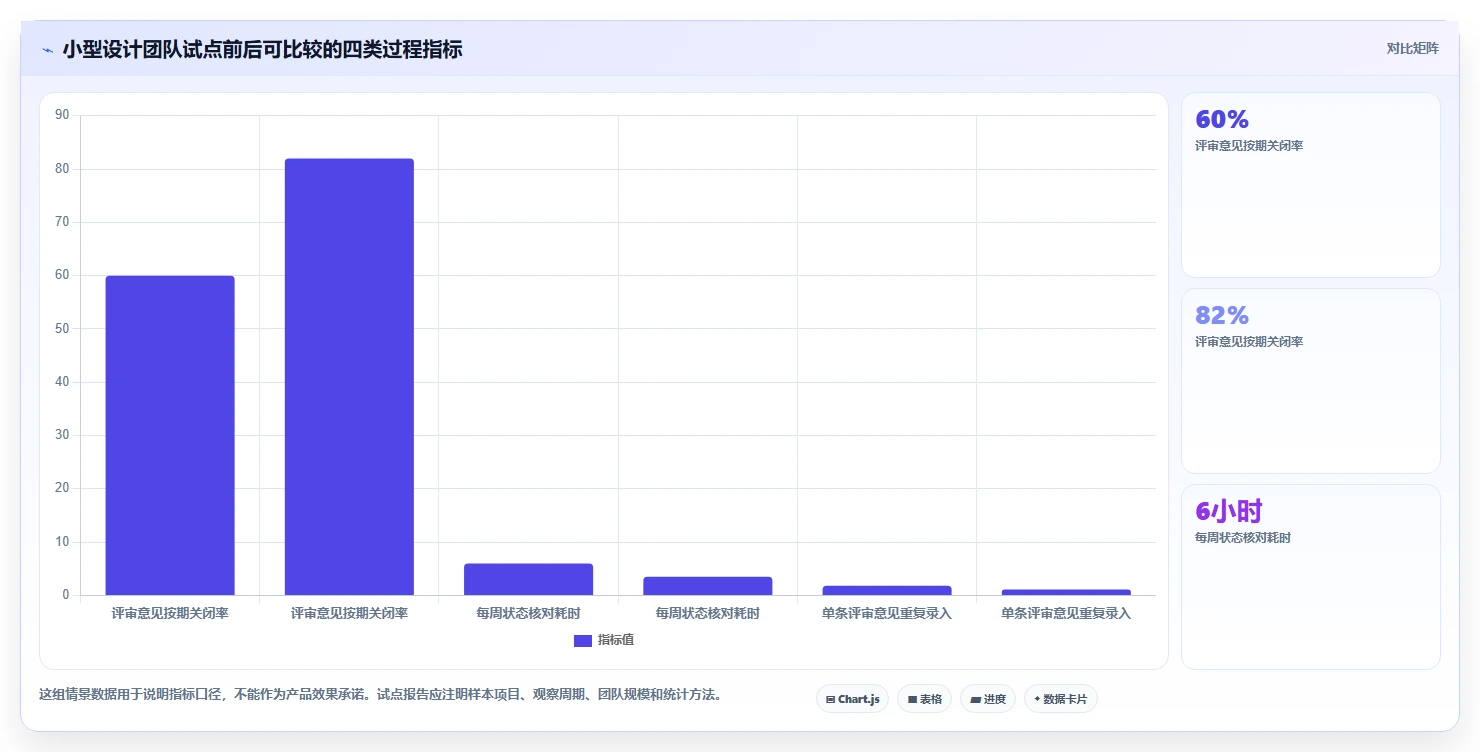Click the y-axis tick label 90

coord(62,115)
